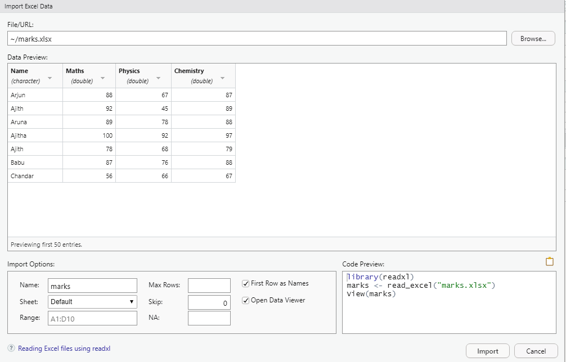Click the Range field showing A1:D10
The width and height of the screenshot is (566, 362).
[92, 318]
